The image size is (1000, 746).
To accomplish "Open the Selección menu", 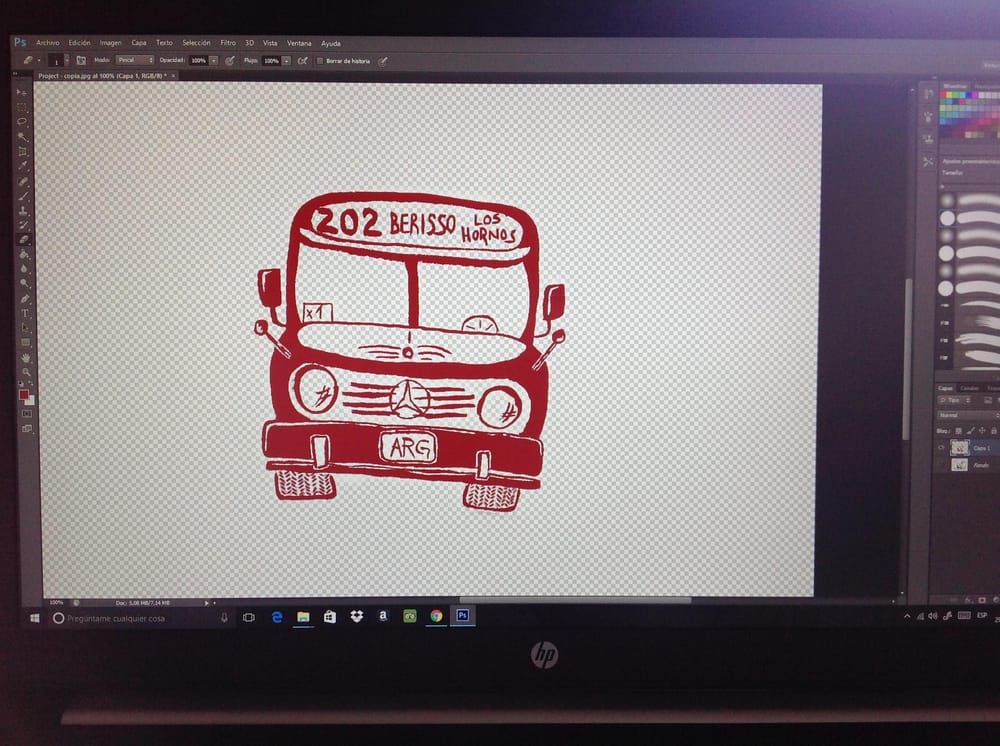I will click(196, 43).
